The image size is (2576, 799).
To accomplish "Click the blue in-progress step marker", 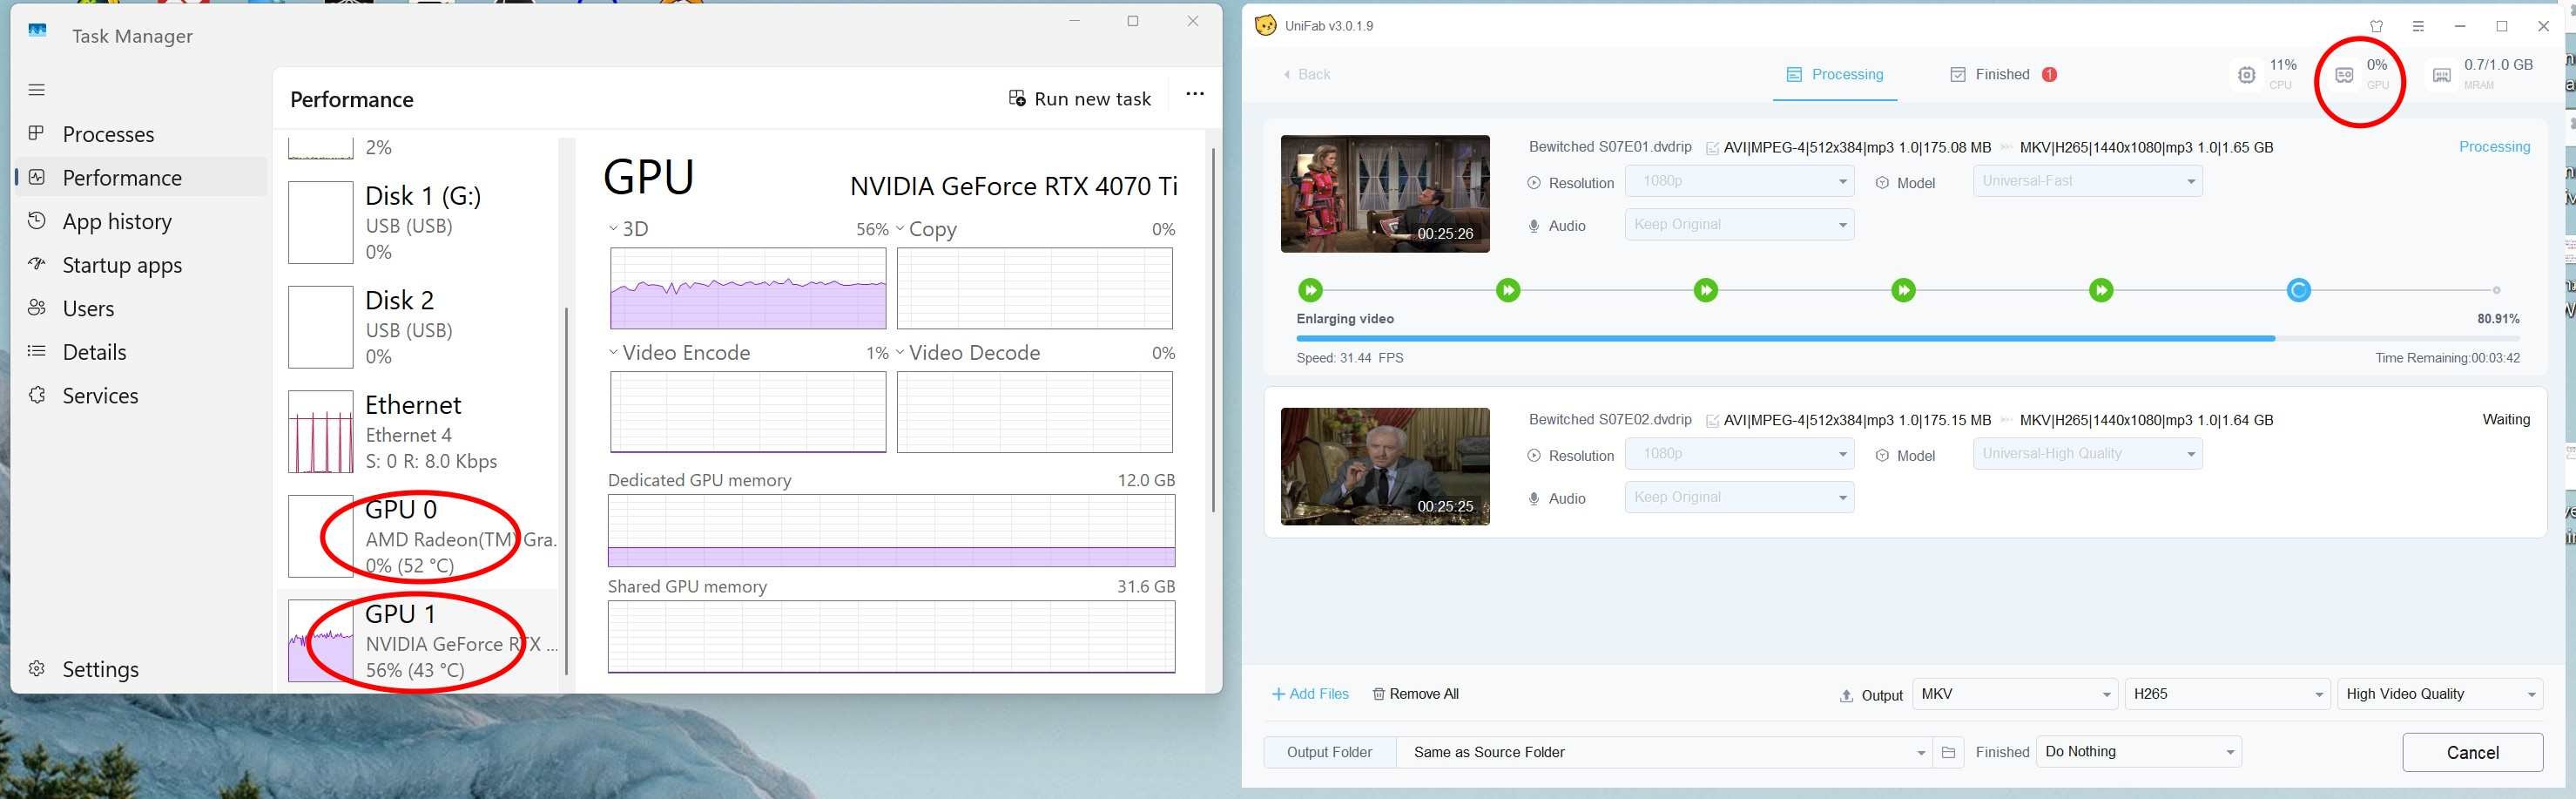I will (2299, 290).
